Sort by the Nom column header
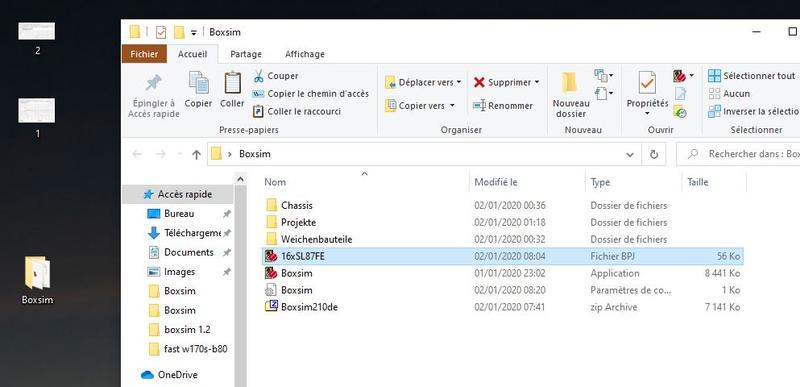Image resolution: width=800 pixels, height=387 pixels. (x=275, y=182)
